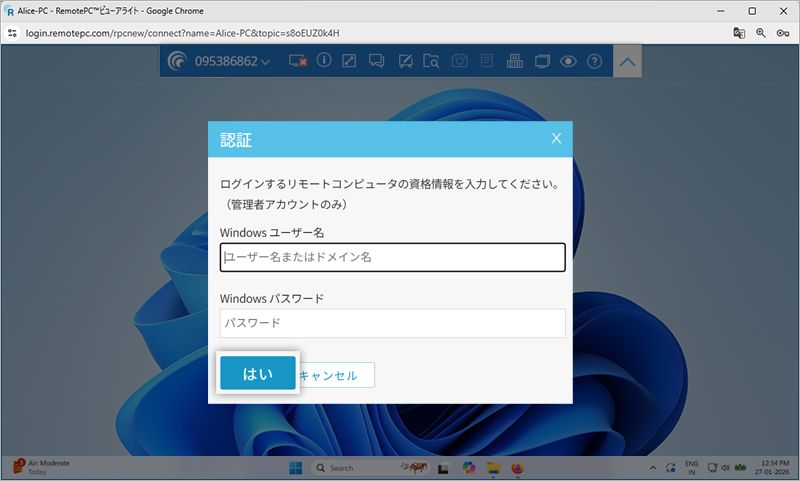Open the help question mark icon

coord(594,61)
